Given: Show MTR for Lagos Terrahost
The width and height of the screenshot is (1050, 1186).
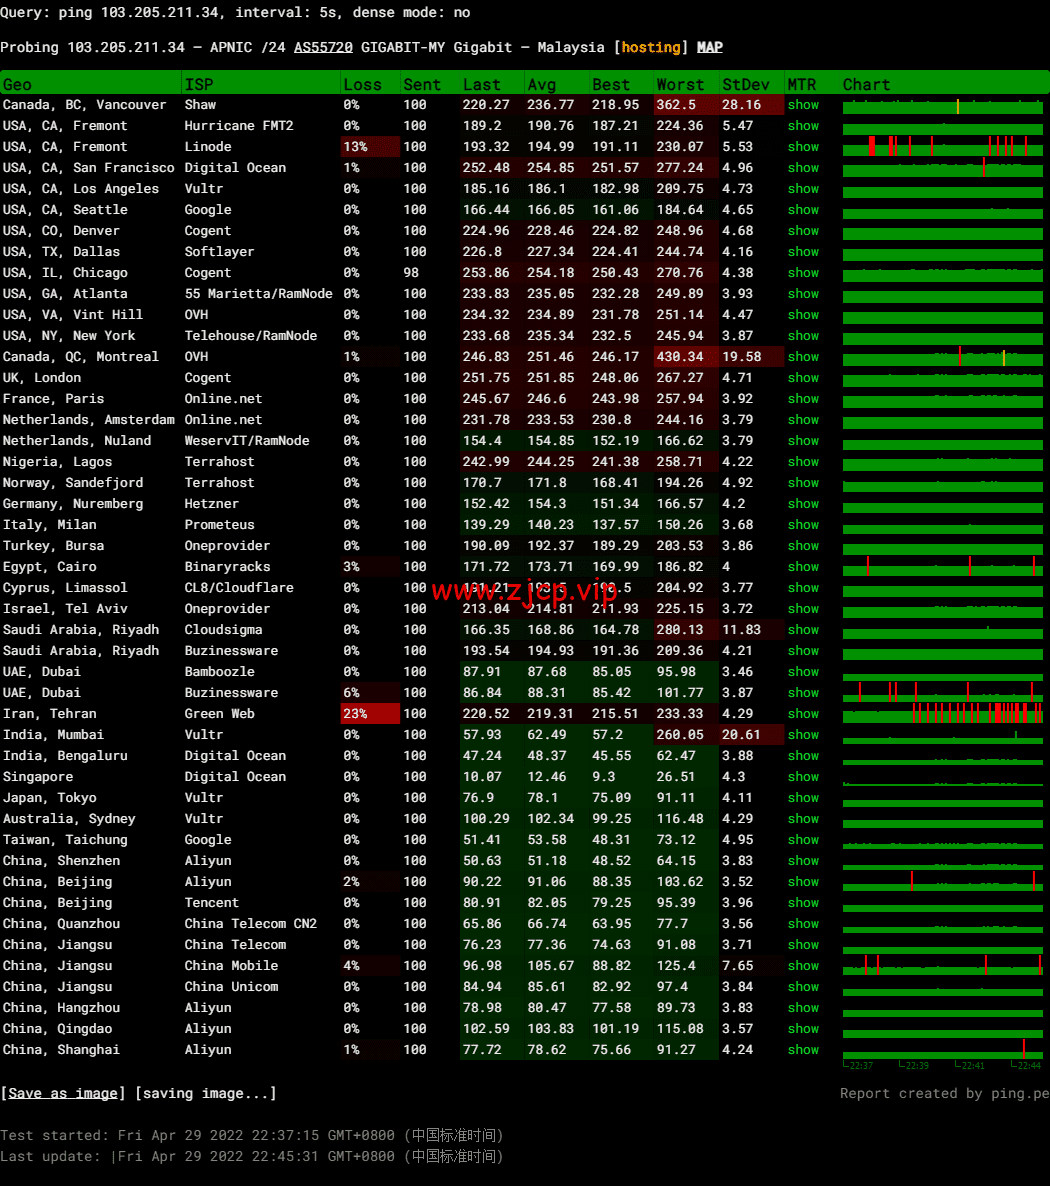Looking at the screenshot, I should 803,462.
